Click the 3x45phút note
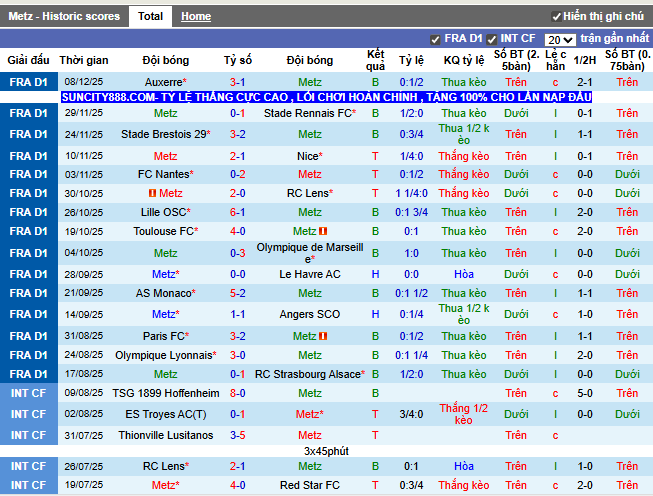The height and width of the screenshot is (496, 653). (326, 451)
